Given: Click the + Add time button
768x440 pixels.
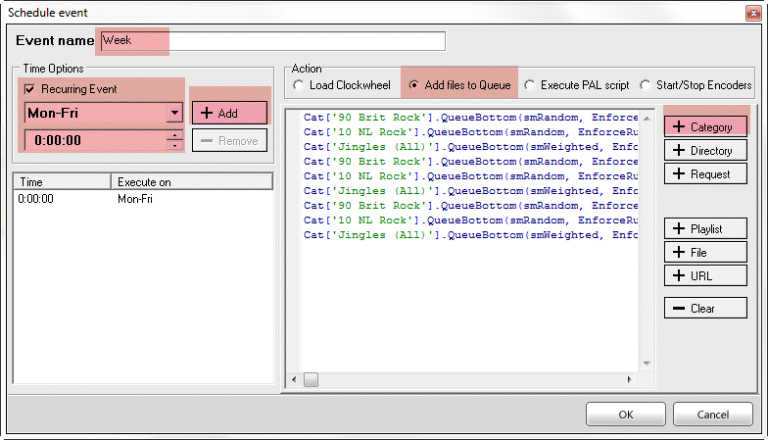Looking at the screenshot, I should [229, 113].
